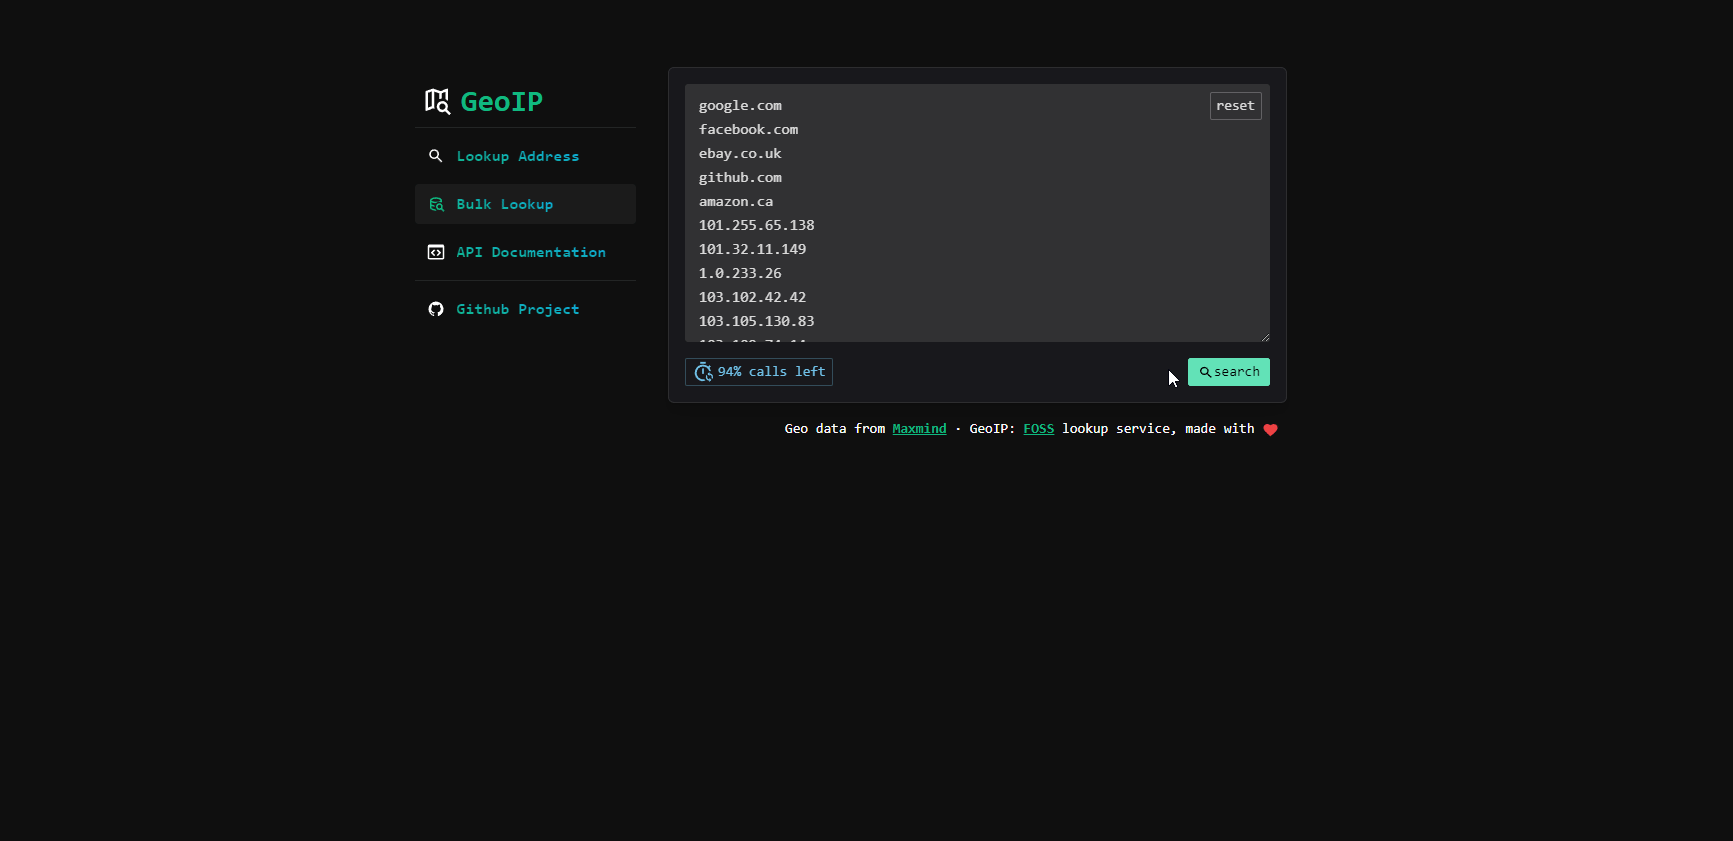Open the Lookup Address page
1733x841 pixels.
[x=517, y=156]
